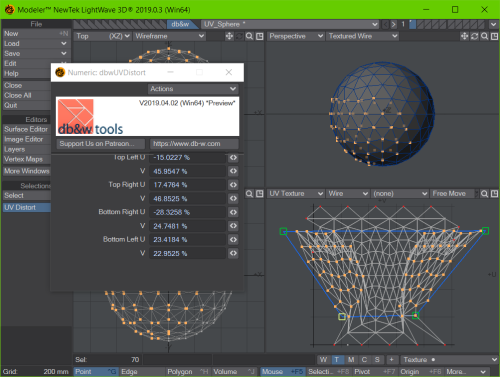The width and height of the screenshot is (500, 377).
Task: Open the (none) background image dropdown
Action: point(399,194)
